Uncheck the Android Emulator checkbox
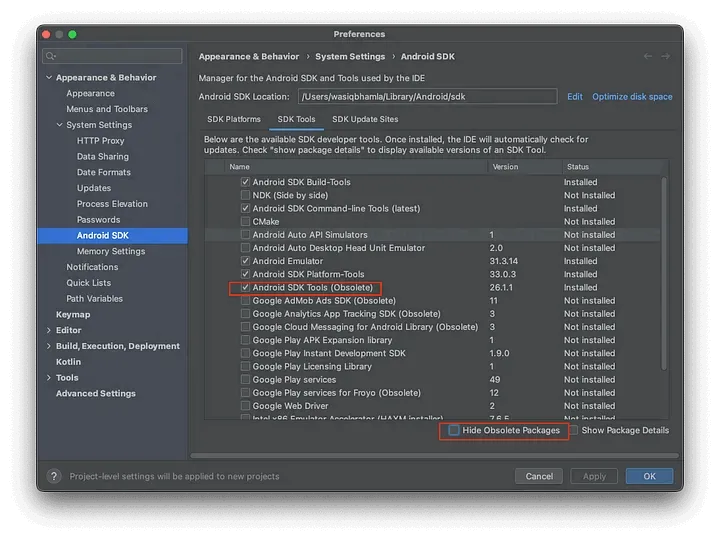Viewport: 720px width, 540px height. click(245, 261)
